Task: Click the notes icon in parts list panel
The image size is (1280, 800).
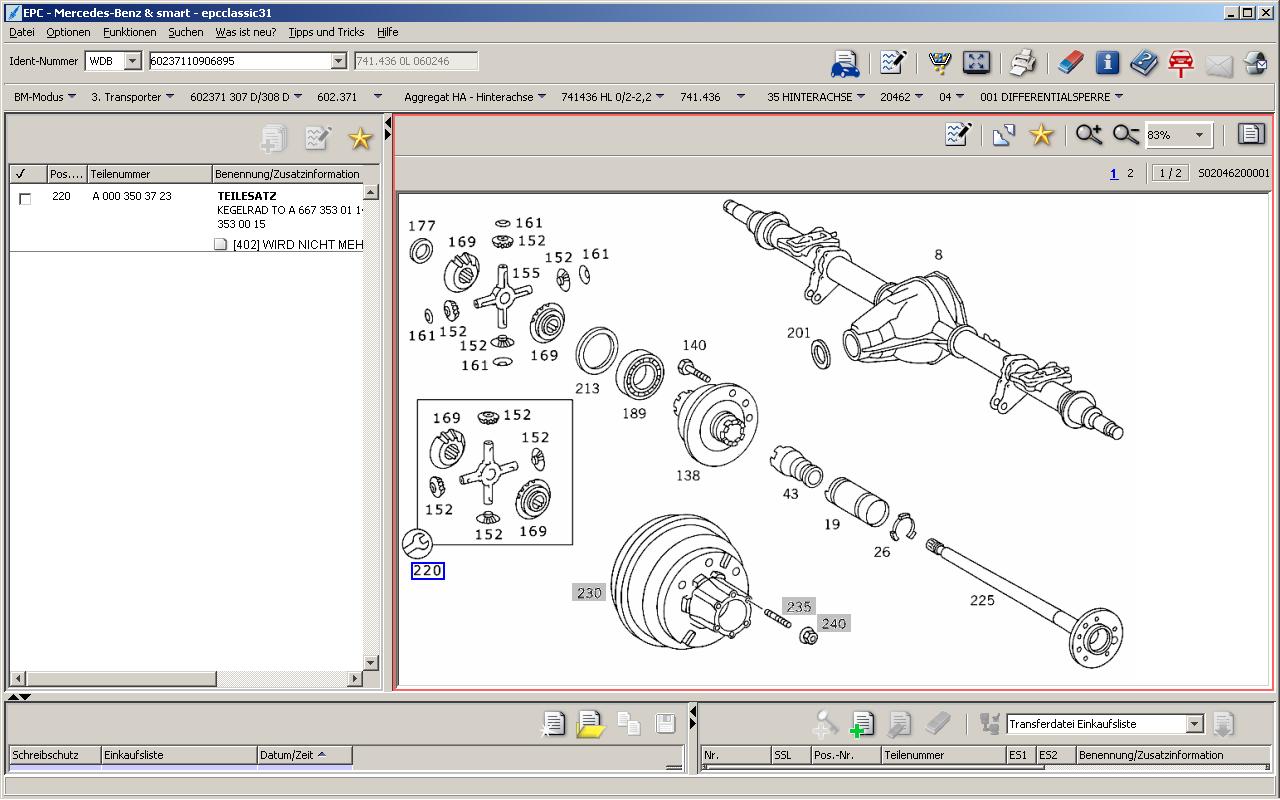Action: (x=318, y=137)
